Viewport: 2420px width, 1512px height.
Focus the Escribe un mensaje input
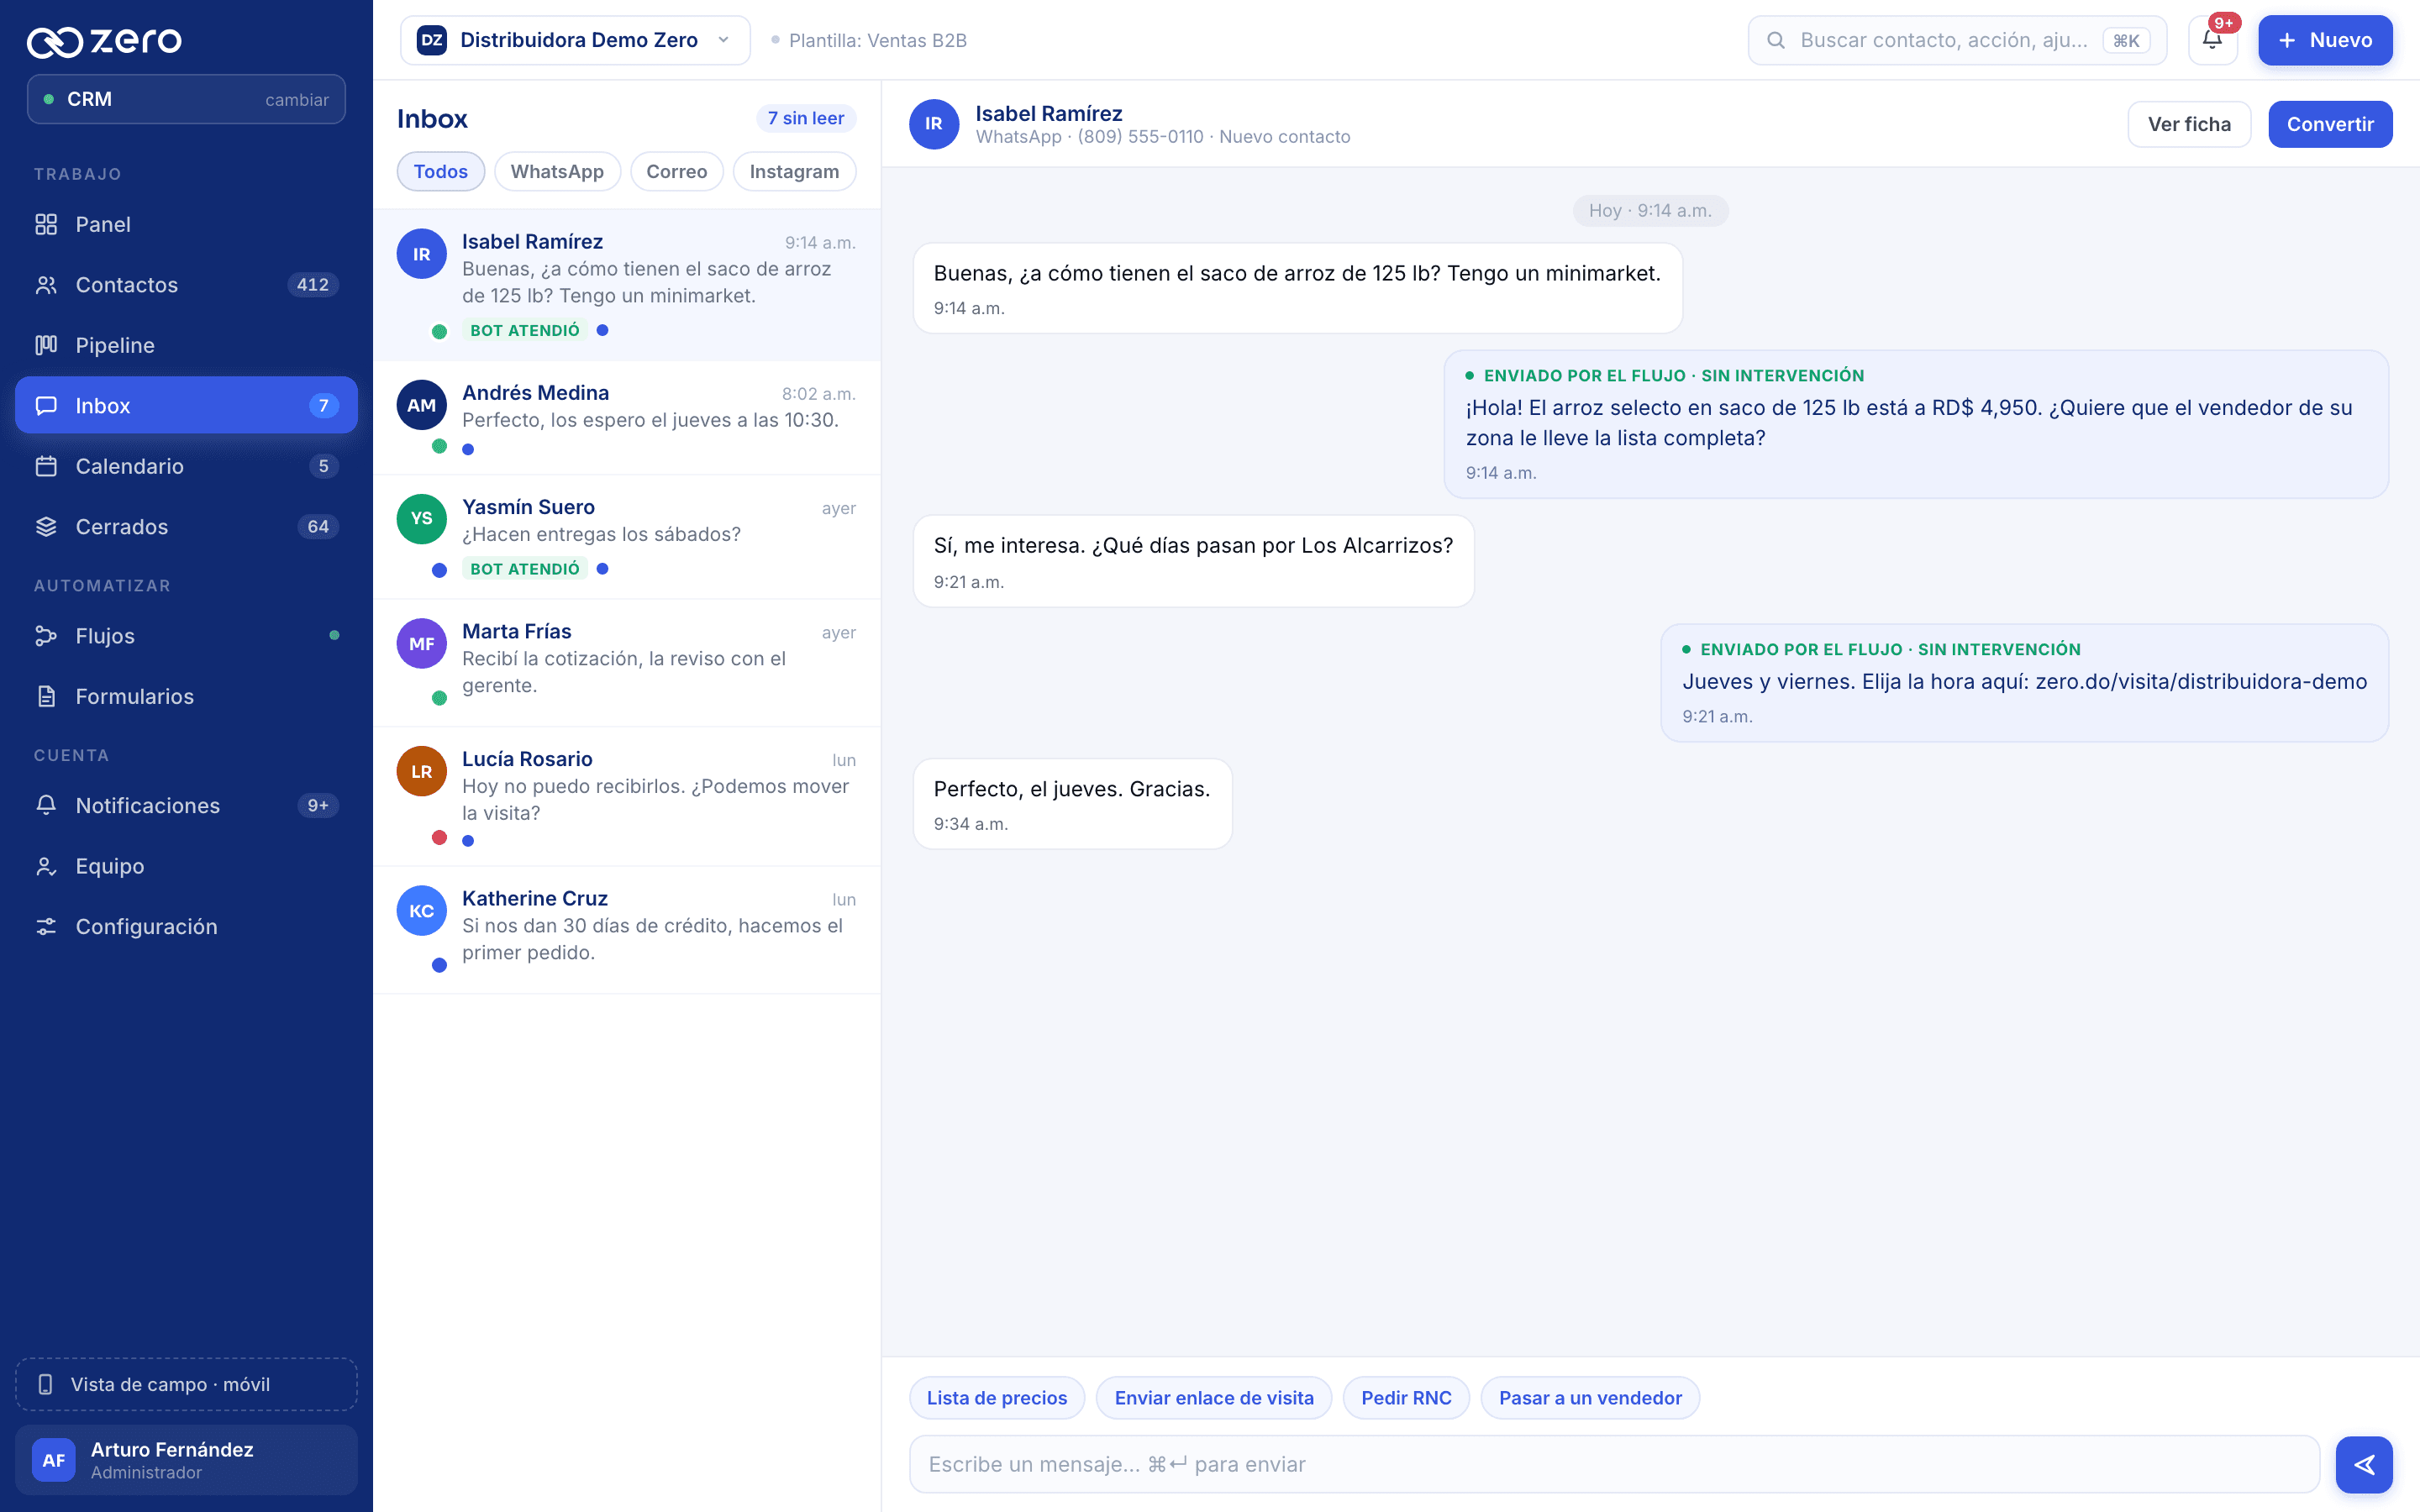tap(1614, 1464)
